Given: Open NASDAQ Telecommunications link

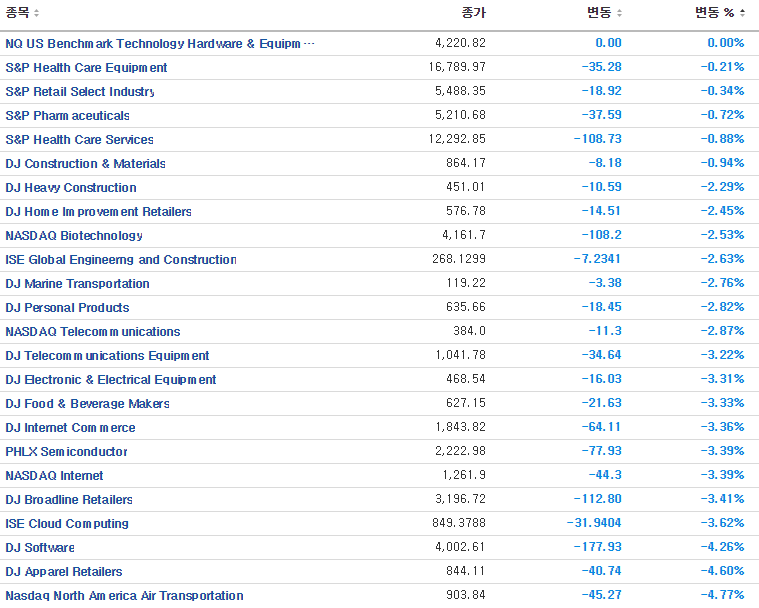Looking at the screenshot, I should (92, 332).
